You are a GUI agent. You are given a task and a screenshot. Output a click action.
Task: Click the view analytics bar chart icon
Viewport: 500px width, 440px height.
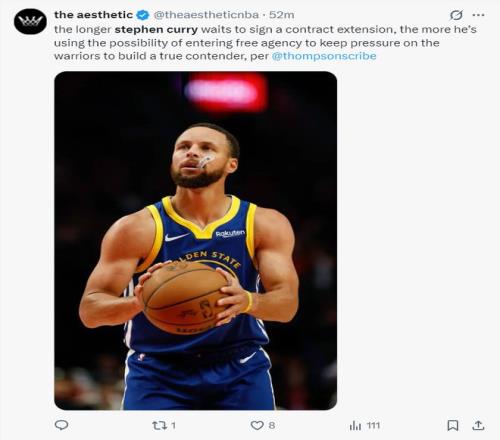click(x=355, y=425)
